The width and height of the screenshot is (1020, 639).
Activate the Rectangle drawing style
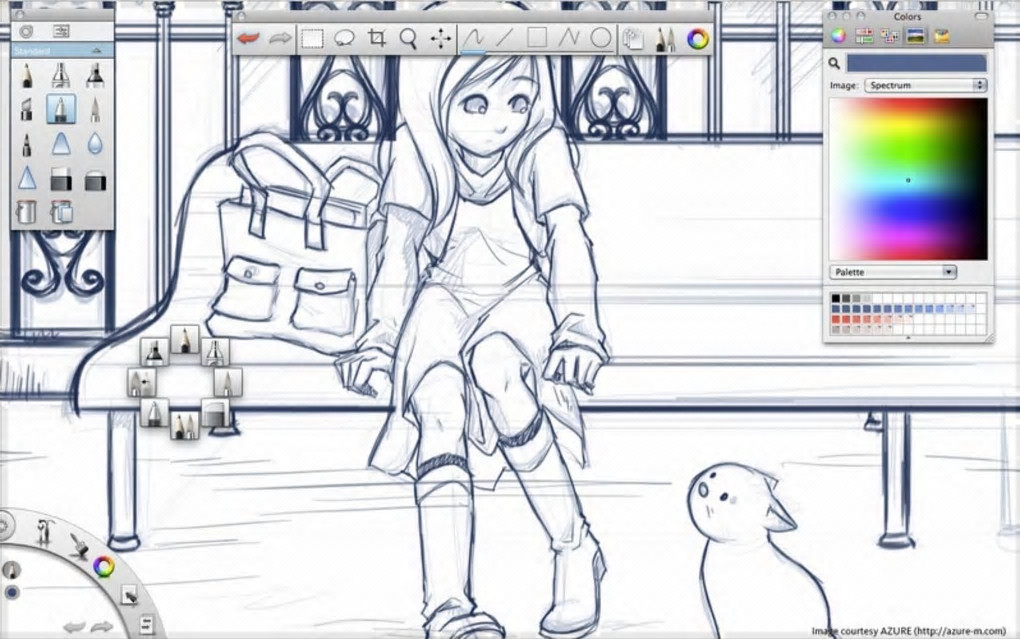537,38
